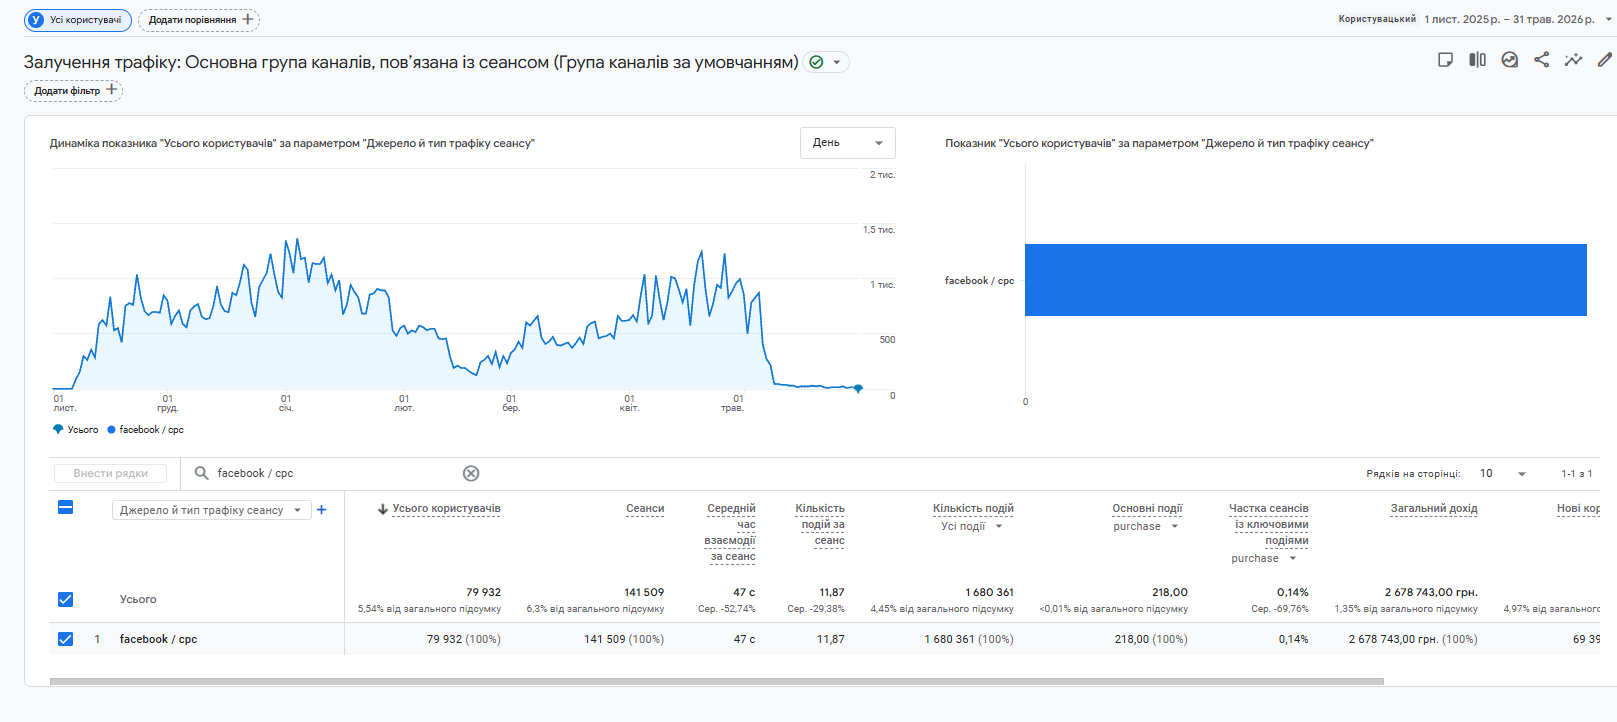Add a secondary dimension with plus icon
Screen dimensions: 1617x722
322,510
